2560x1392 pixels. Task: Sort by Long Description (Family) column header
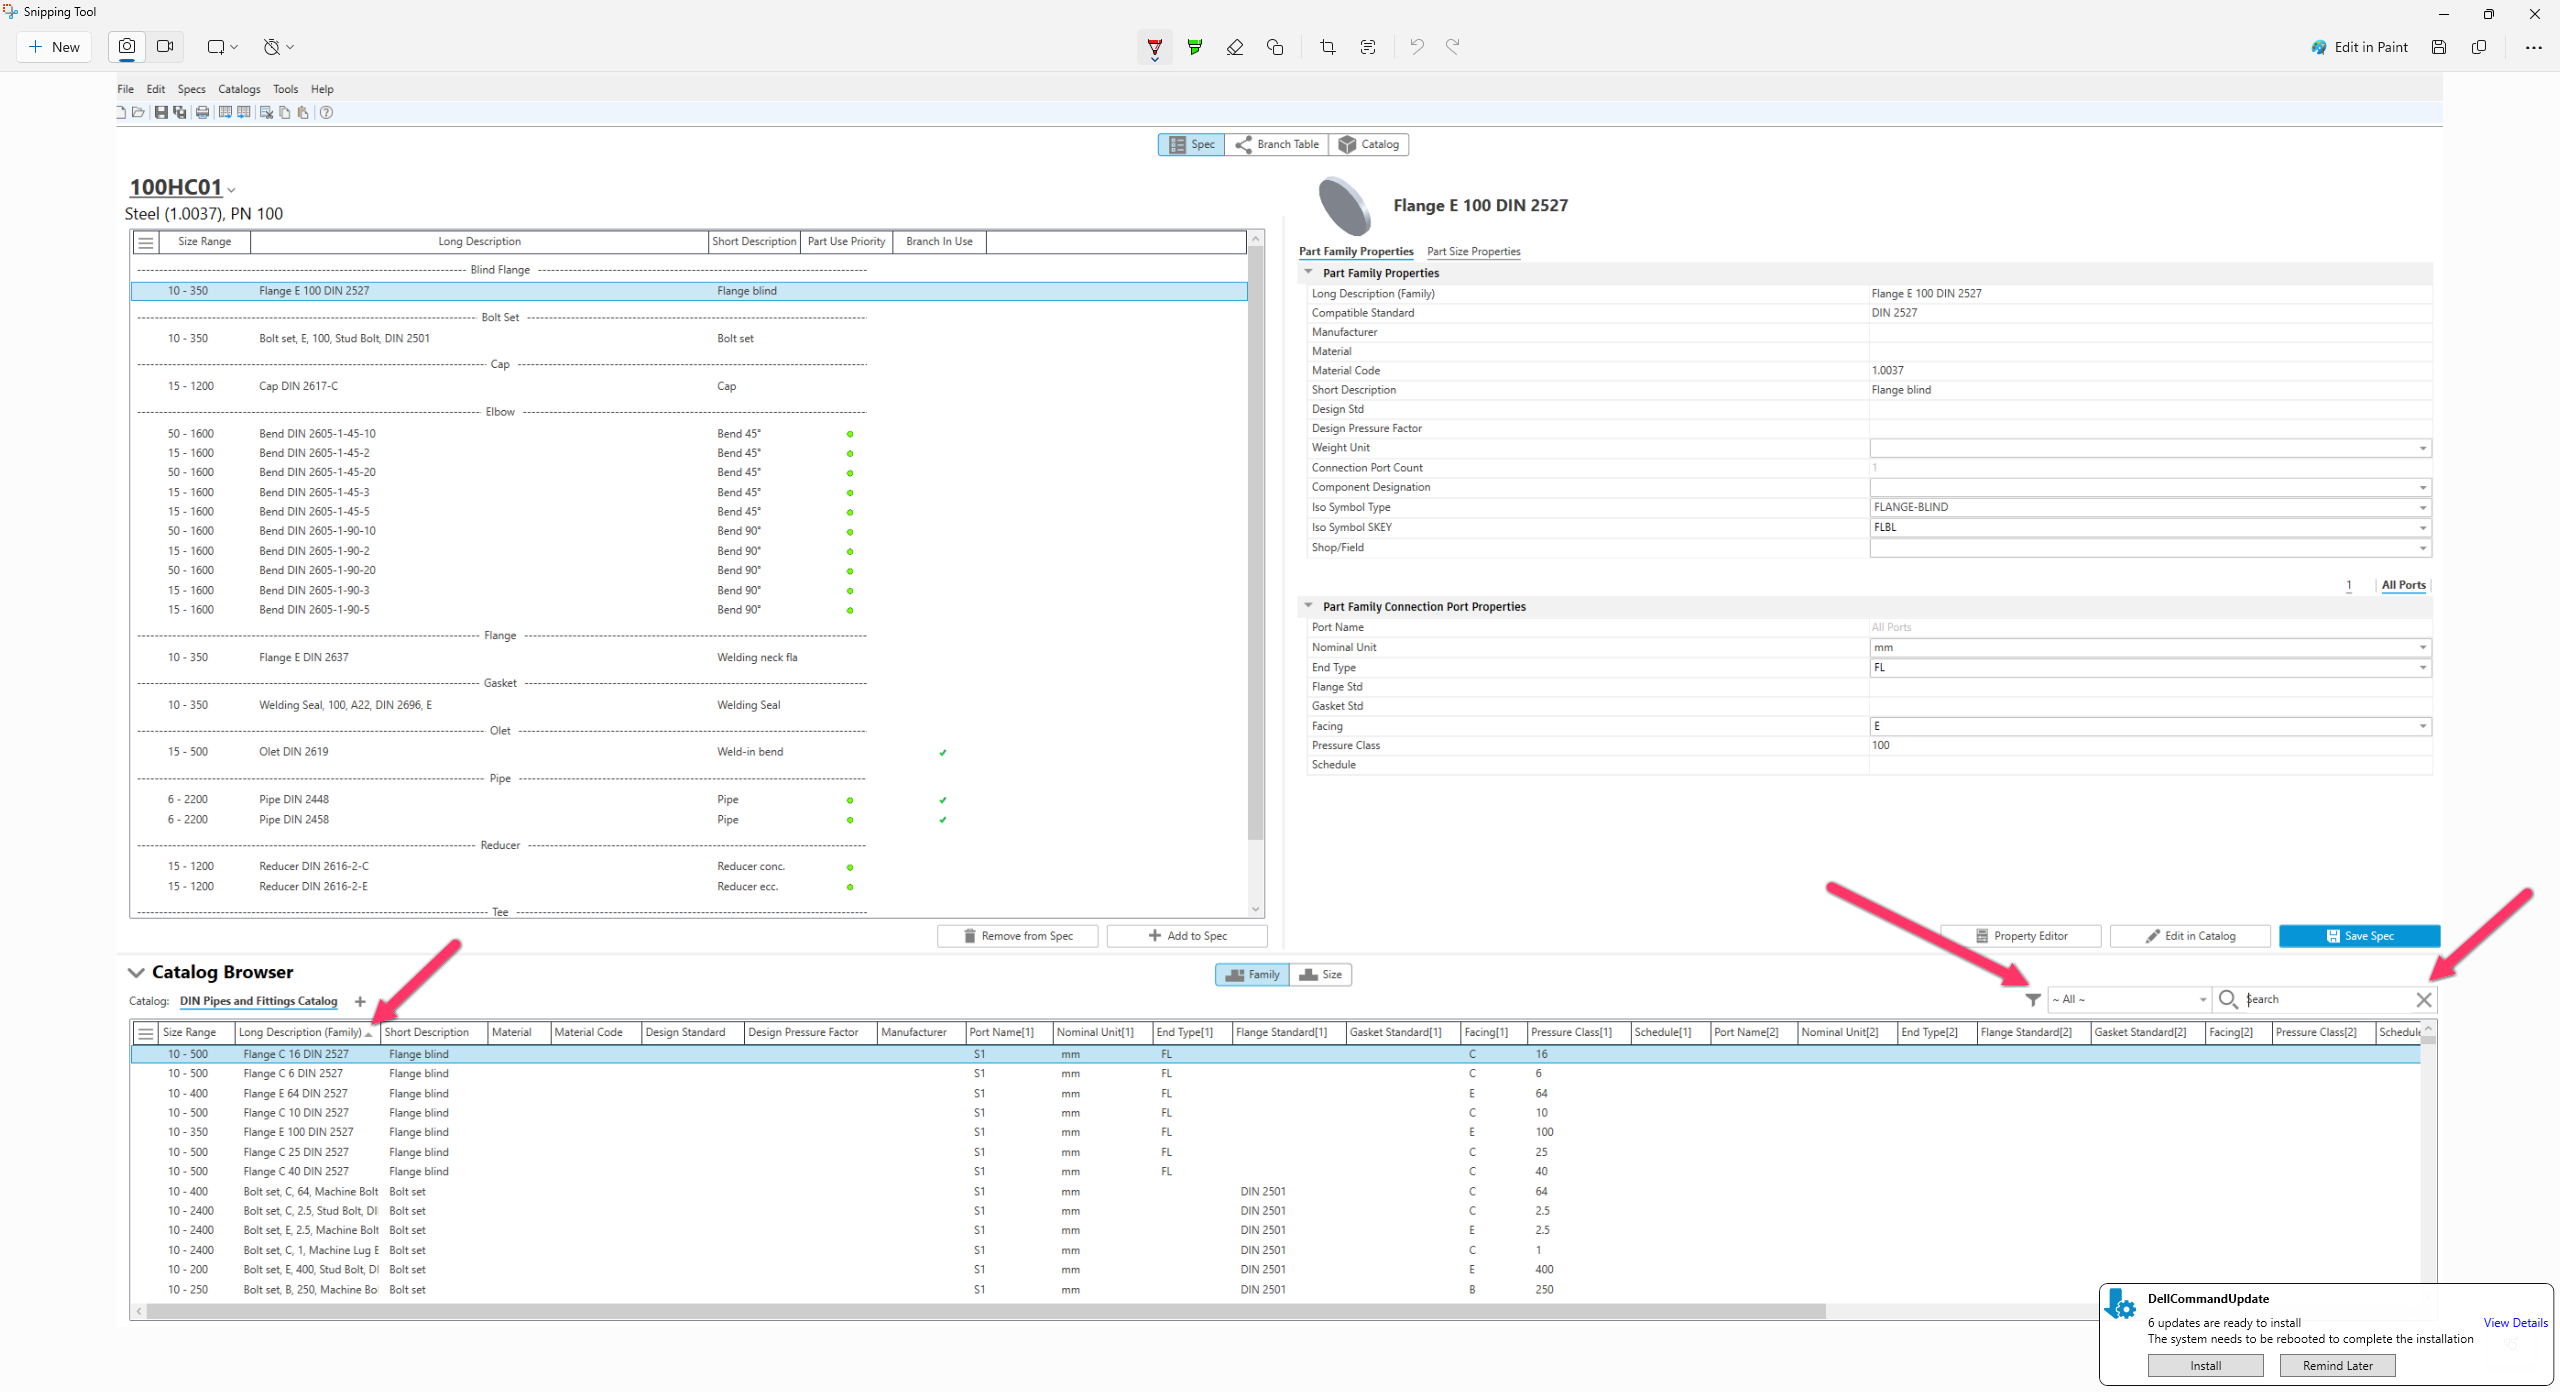[x=307, y=1032]
